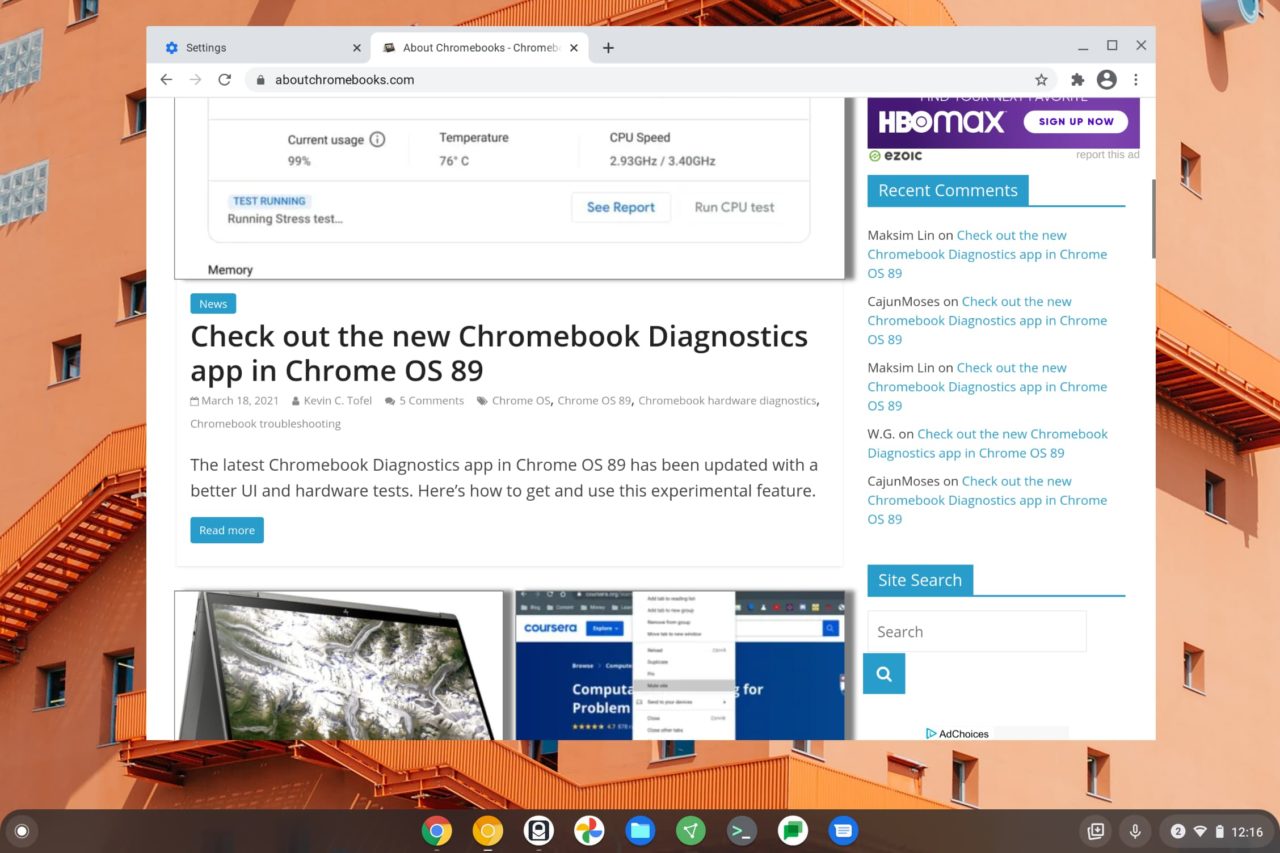The height and width of the screenshot is (853, 1280).
Task: Open Chrome from the shelf
Action: click(x=436, y=831)
